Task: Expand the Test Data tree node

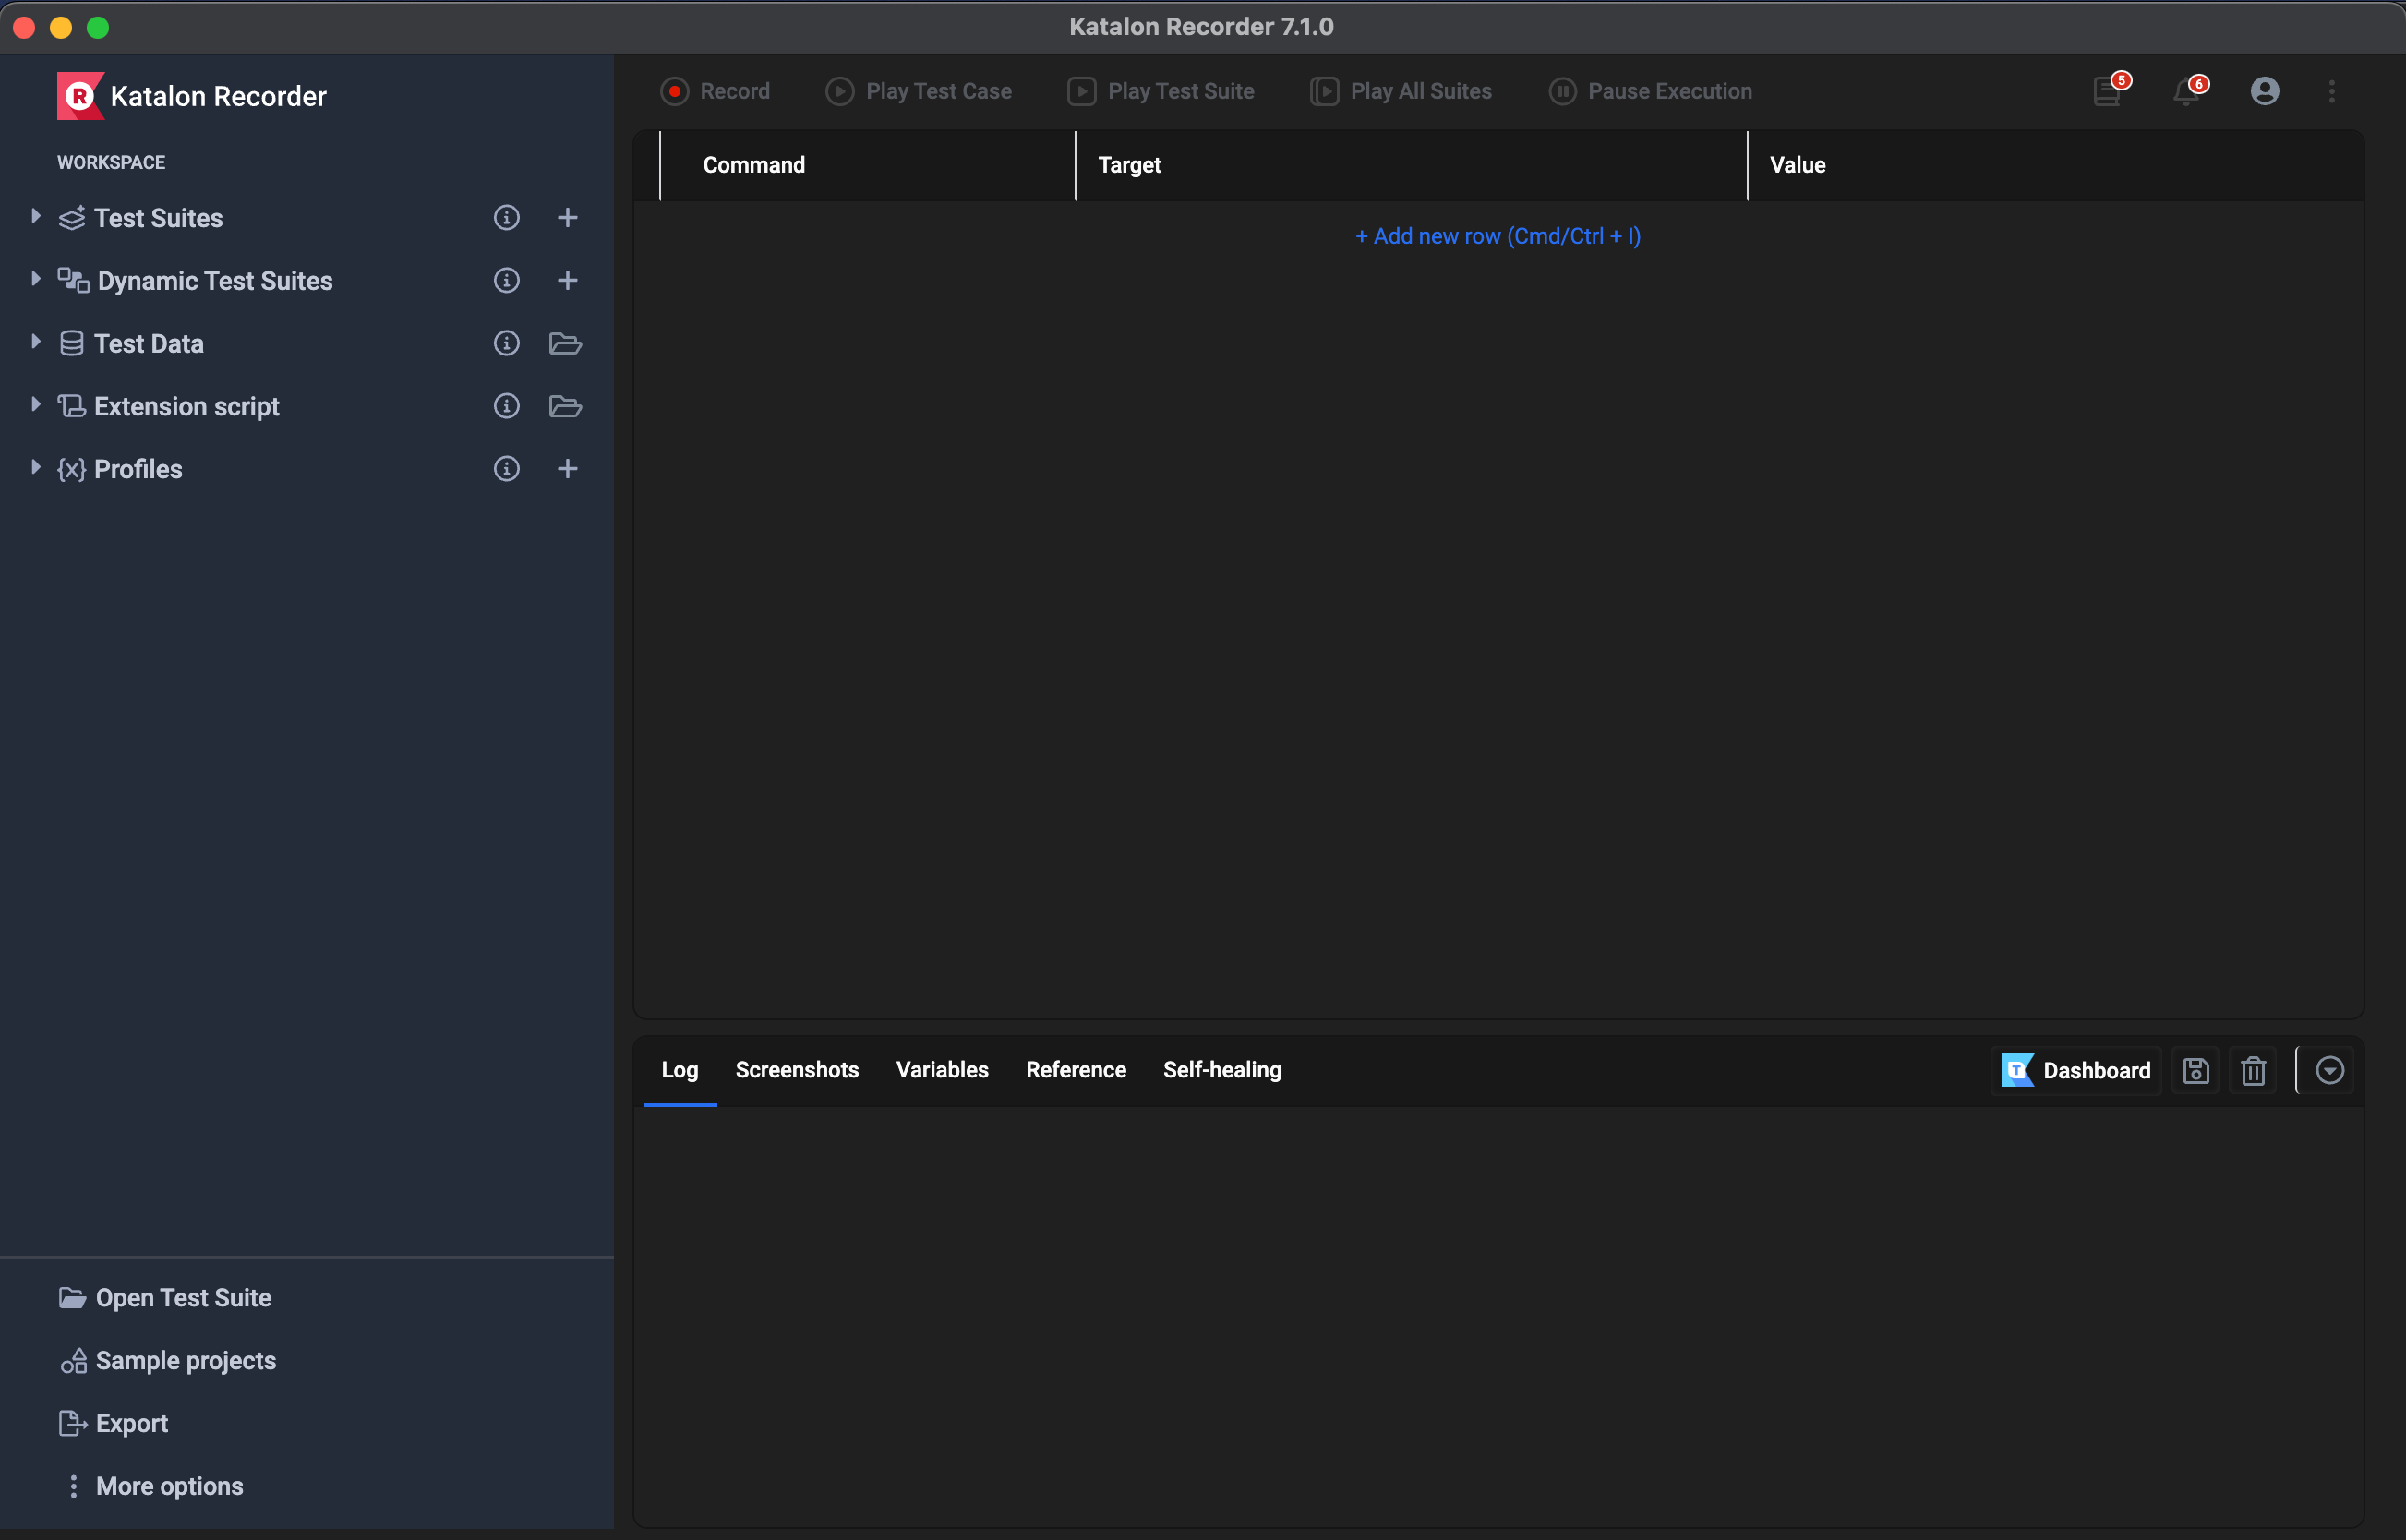Action: click(35, 342)
